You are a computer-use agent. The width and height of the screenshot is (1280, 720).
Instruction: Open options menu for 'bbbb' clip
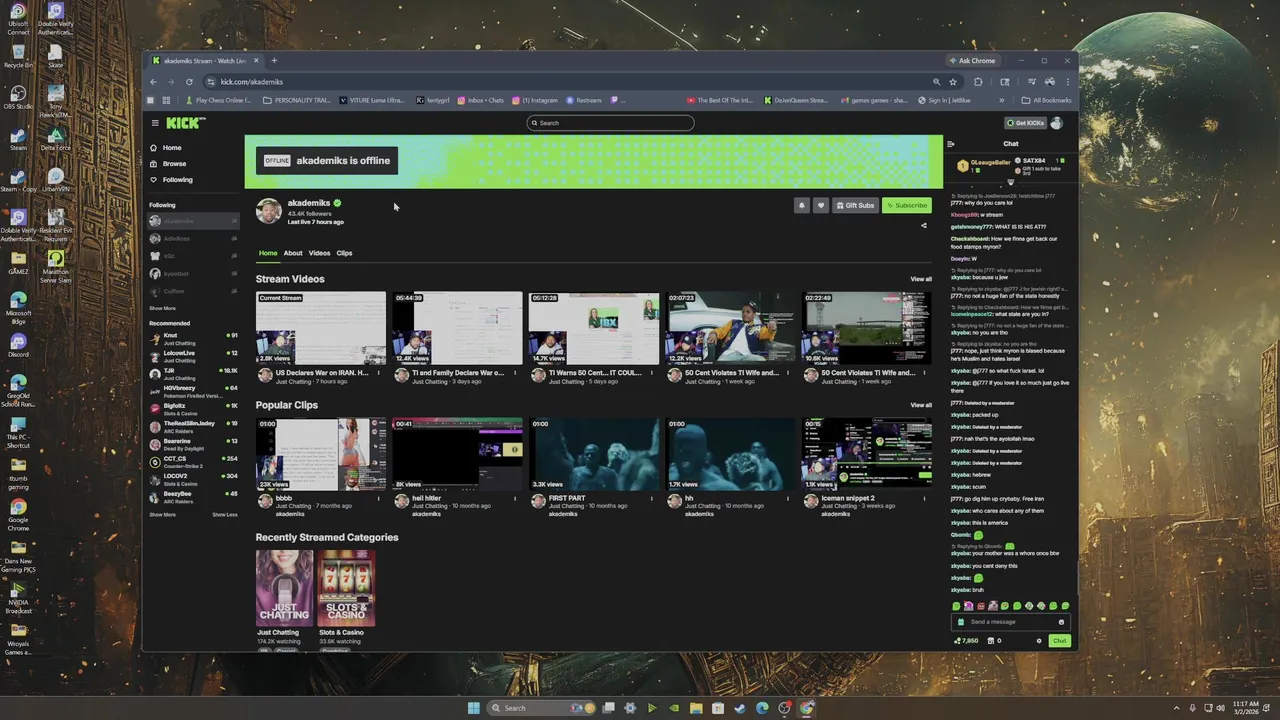[379, 498]
